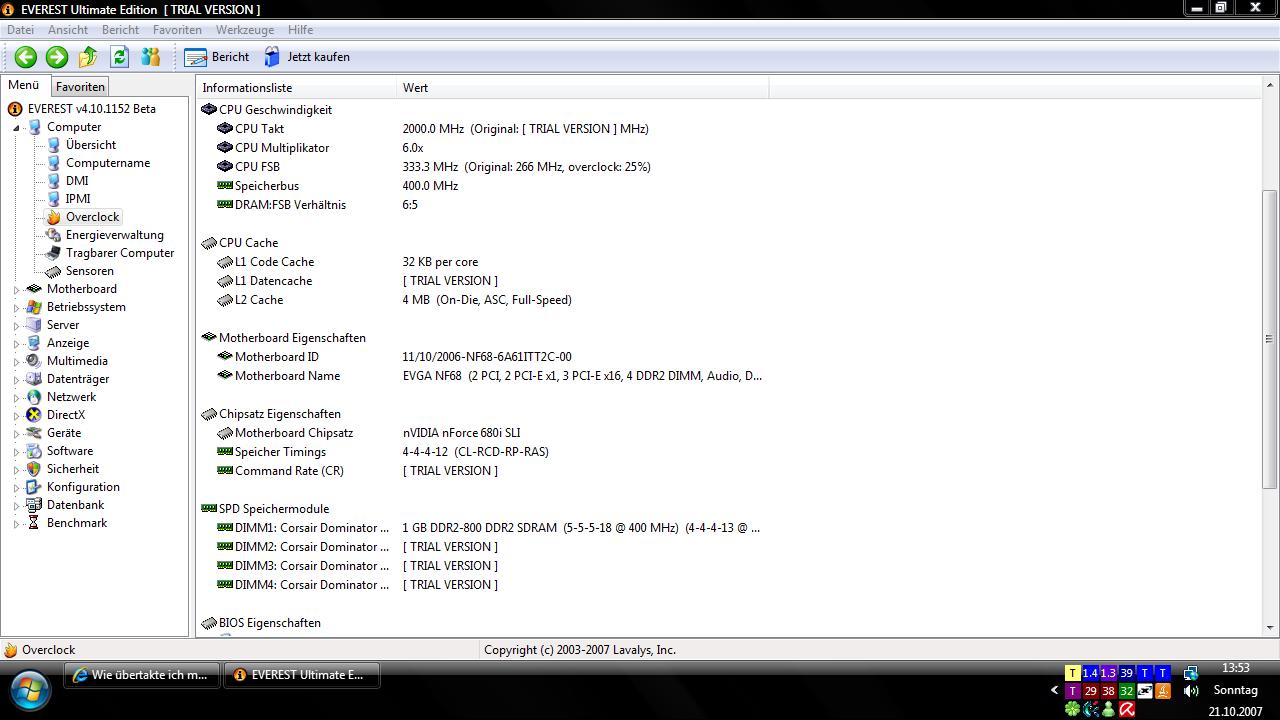Select the L2 Cache row
The height and width of the screenshot is (720, 1280).
pyautogui.click(x=482, y=300)
